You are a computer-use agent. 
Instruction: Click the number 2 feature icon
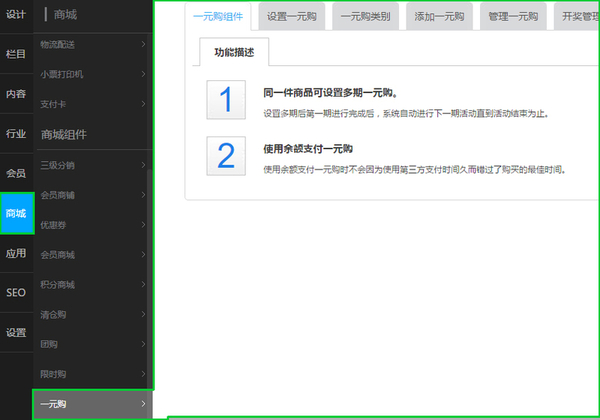point(226,156)
